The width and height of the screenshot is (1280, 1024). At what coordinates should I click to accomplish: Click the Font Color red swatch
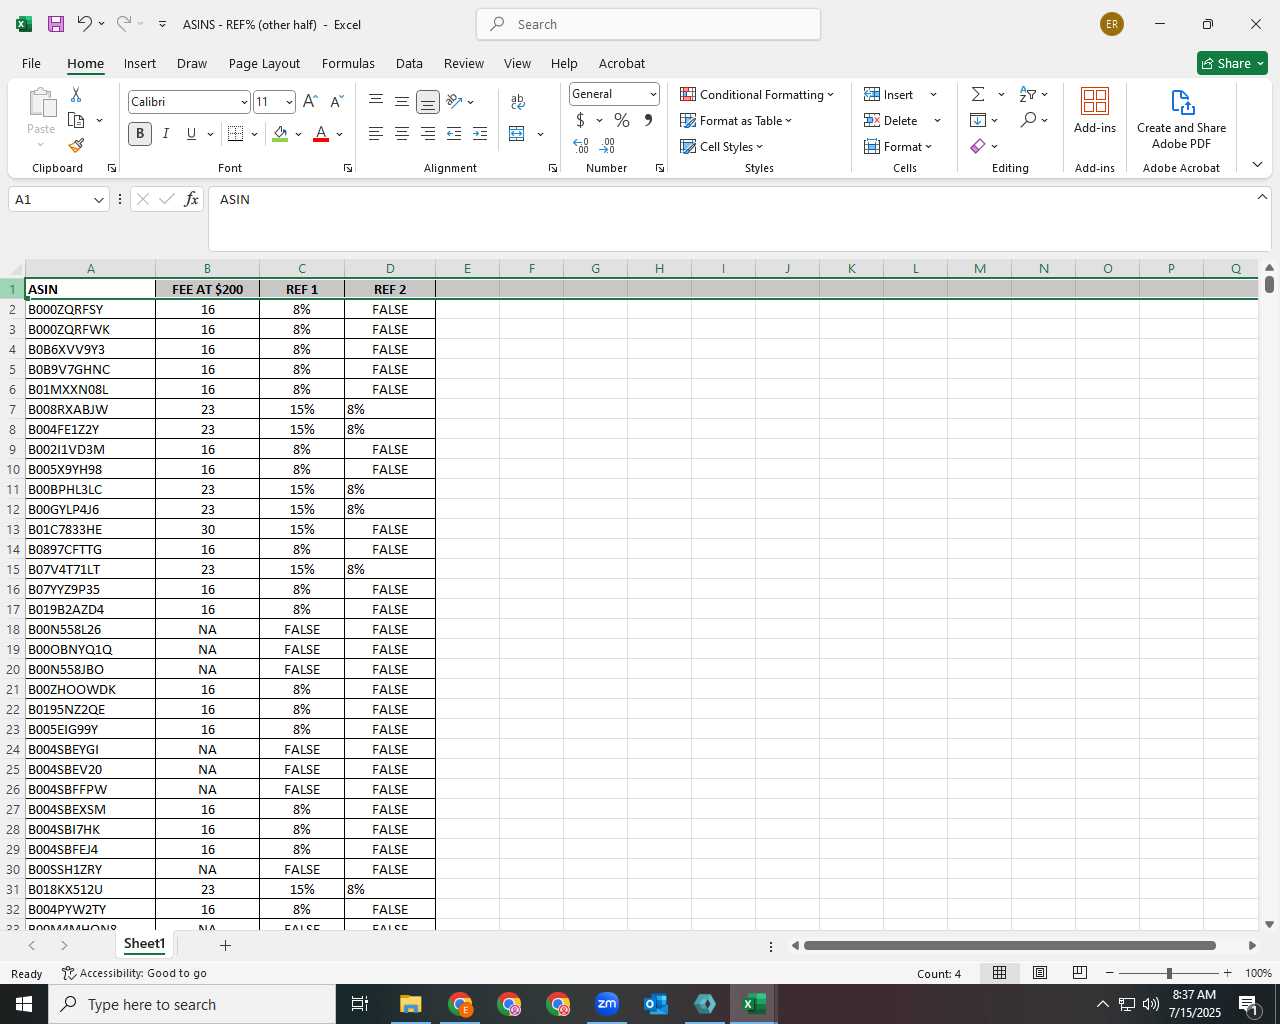pyautogui.click(x=321, y=133)
